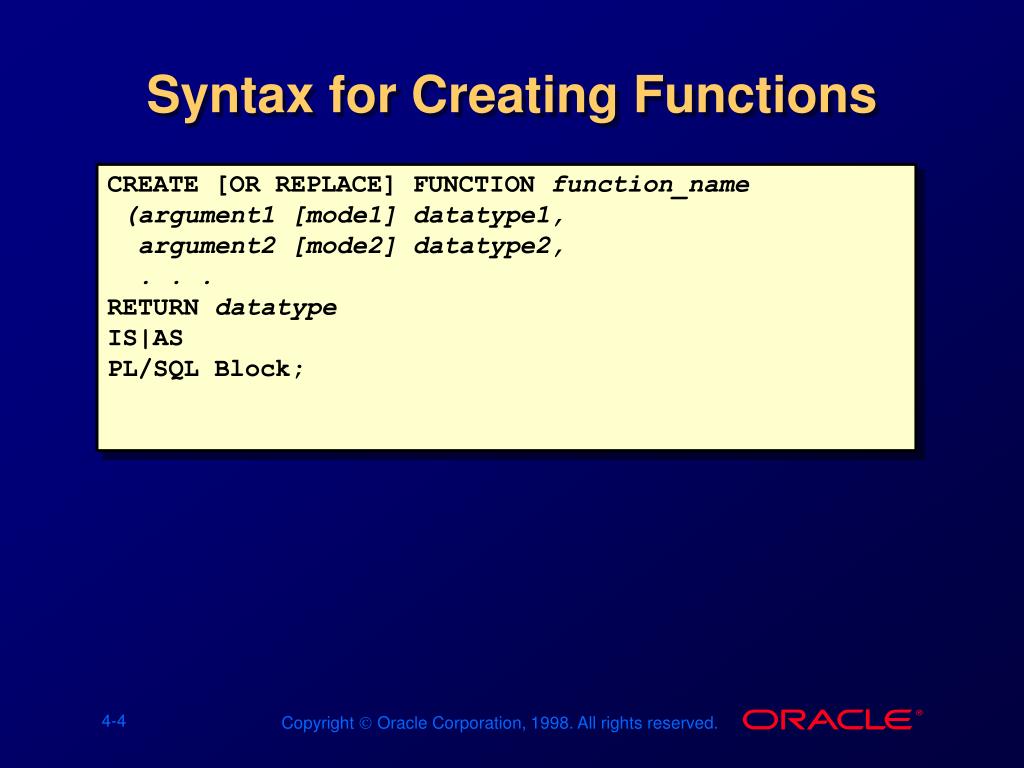Click the slide number "4-4"
The height and width of the screenshot is (768, 1024).
114,722
